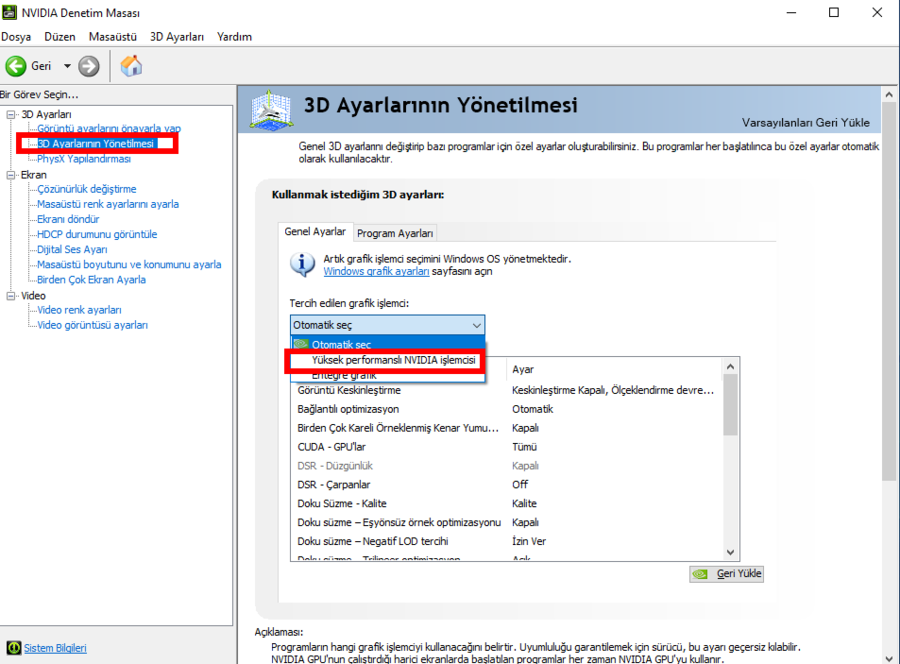Screen dimensions: 900x664
Task: Click the blue info icon in Genel Ayarlar
Action: click(302, 265)
